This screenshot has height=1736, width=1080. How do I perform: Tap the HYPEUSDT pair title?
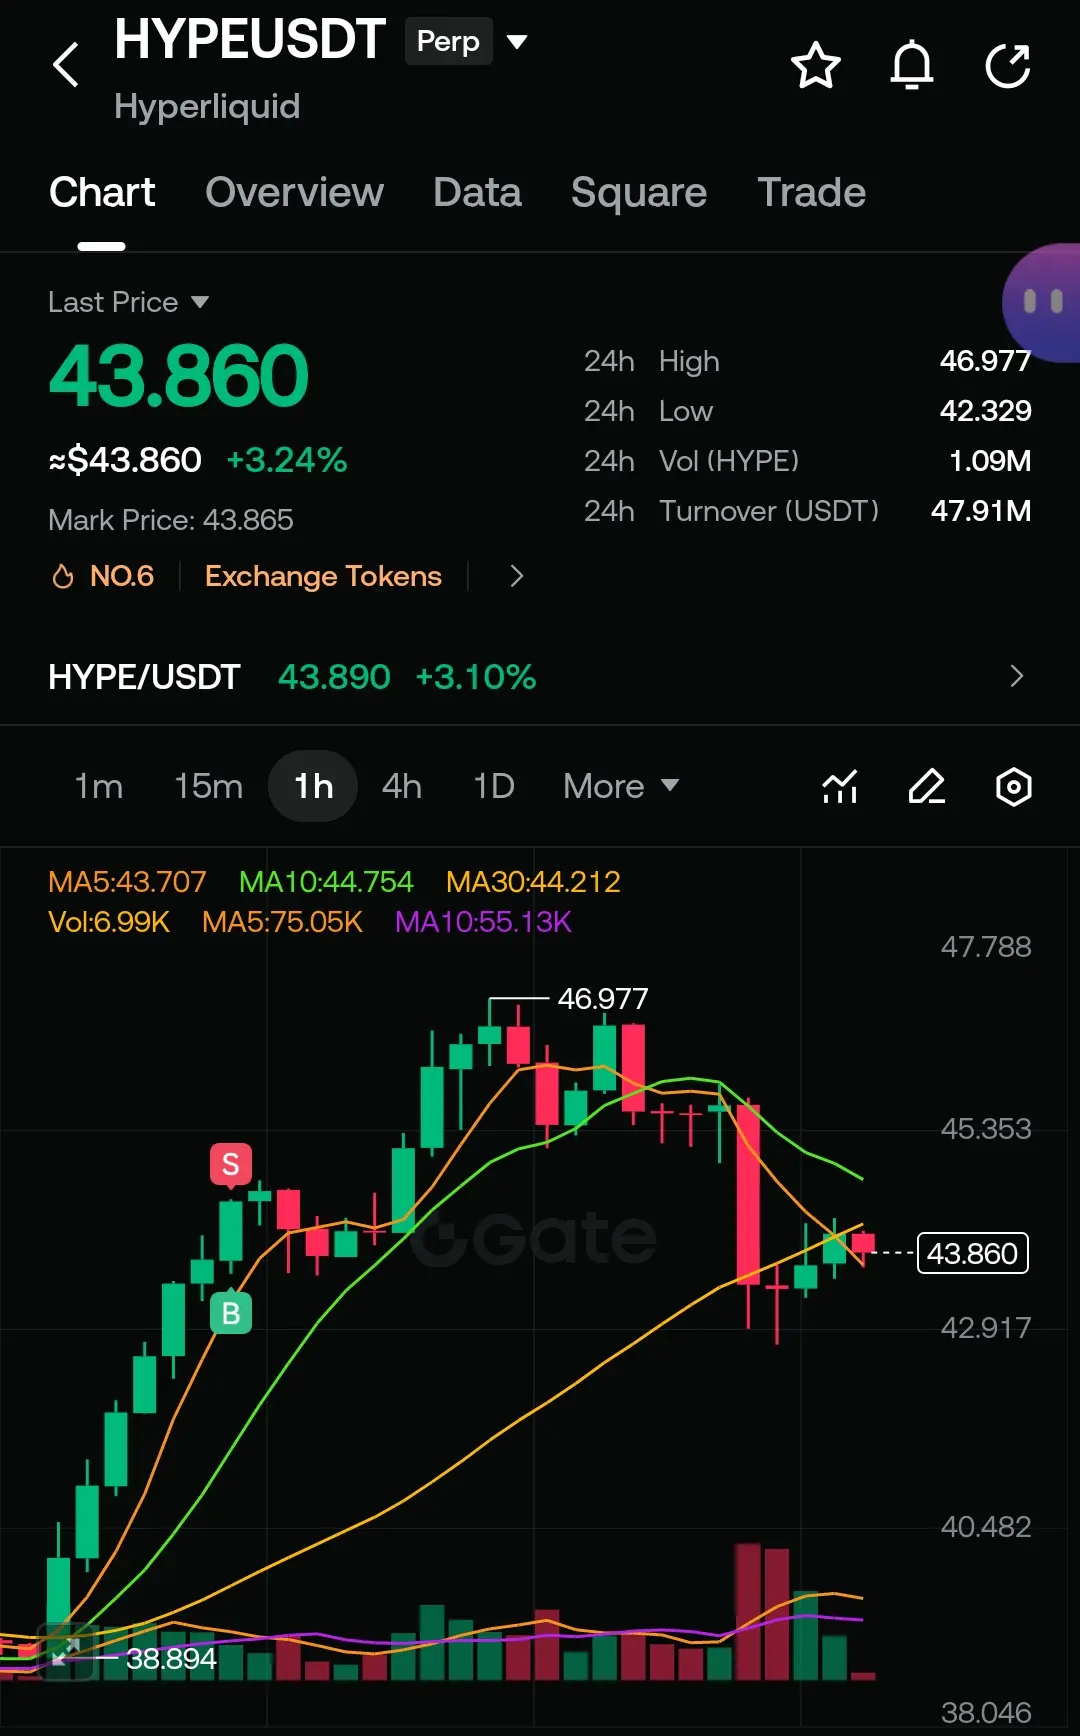(x=250, y=40)
